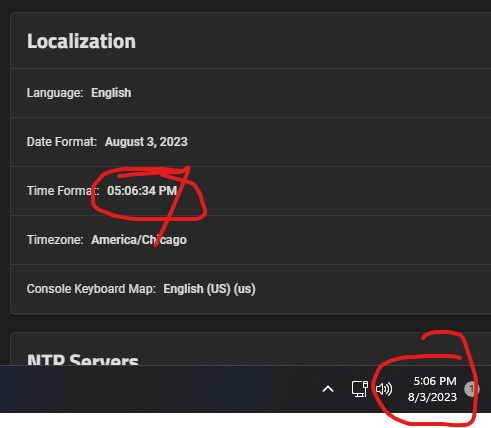Click the English language value

[x=111, y=93]
